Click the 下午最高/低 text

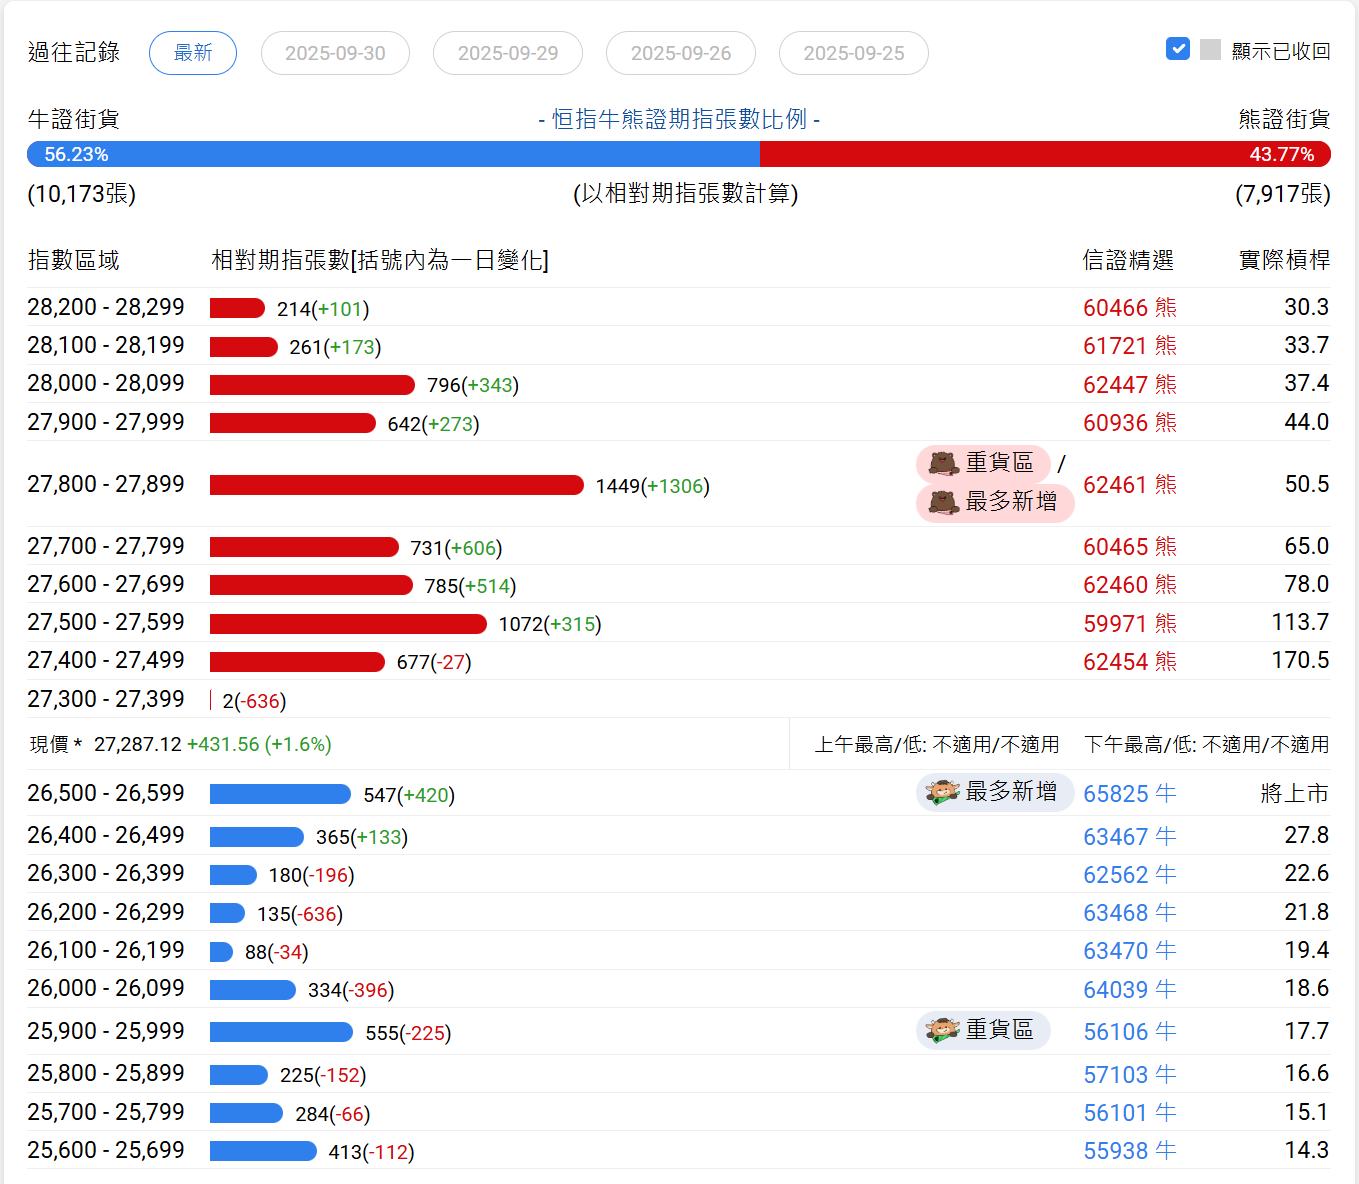(x=1207, y=745)
